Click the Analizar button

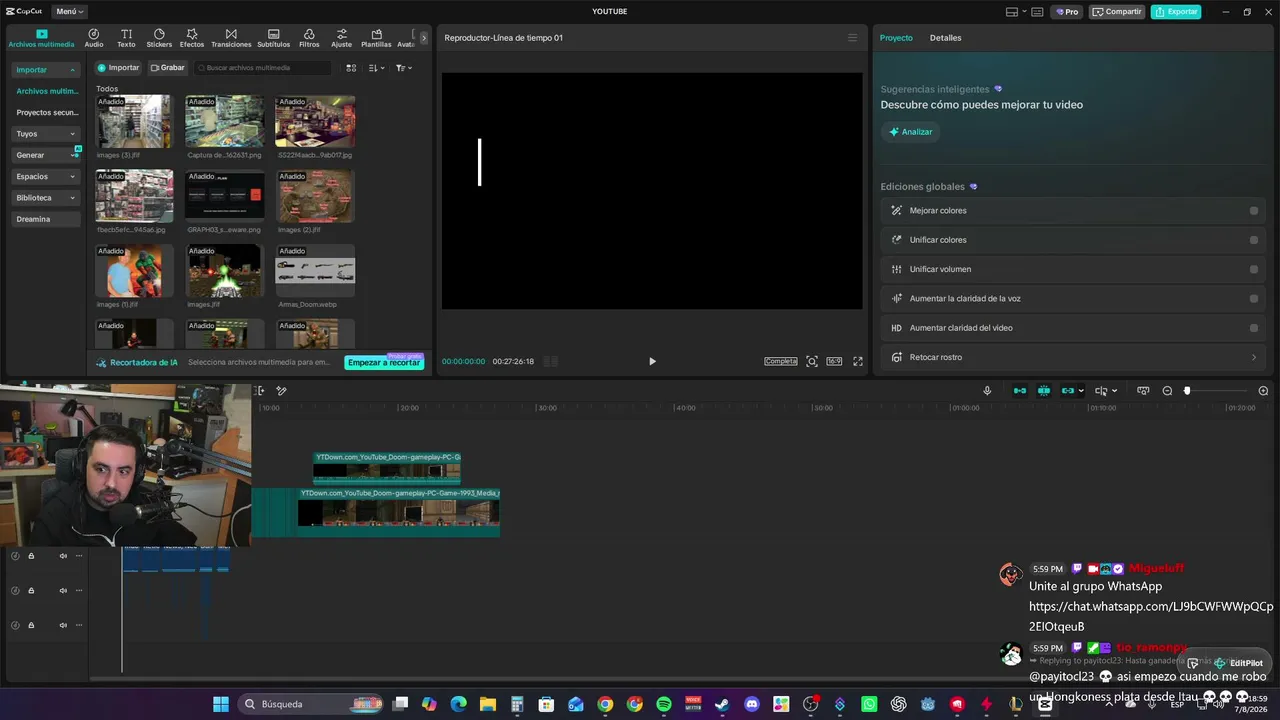(910, 132)
